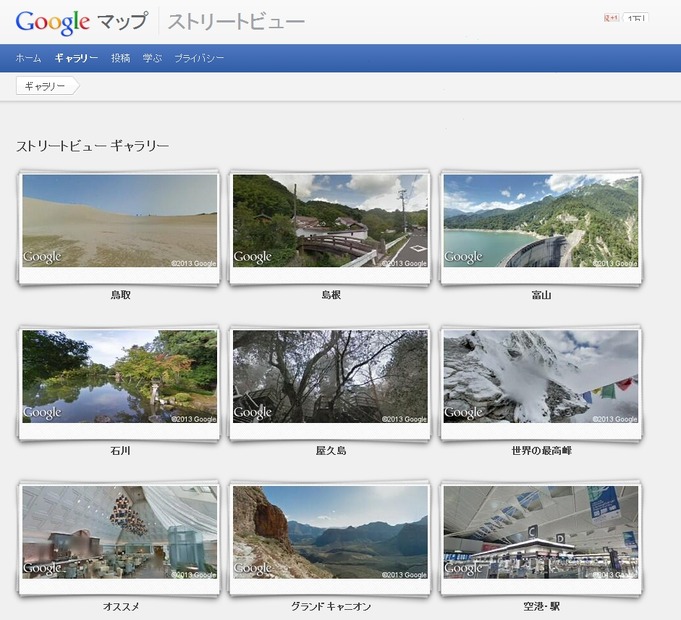Click the +1 count bubble

636,18
